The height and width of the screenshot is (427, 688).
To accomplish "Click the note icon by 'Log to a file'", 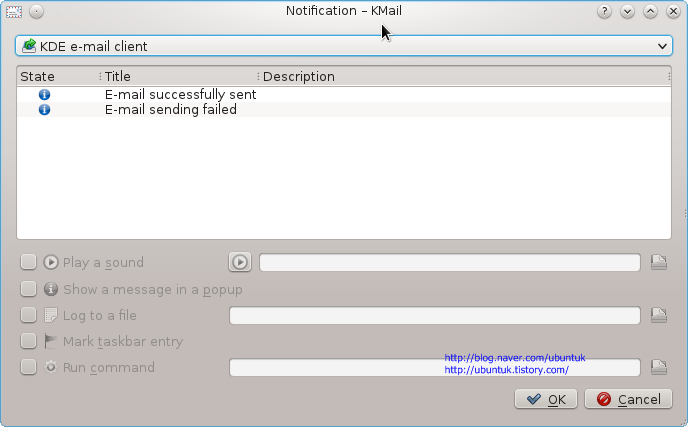I will pos(51,315).
